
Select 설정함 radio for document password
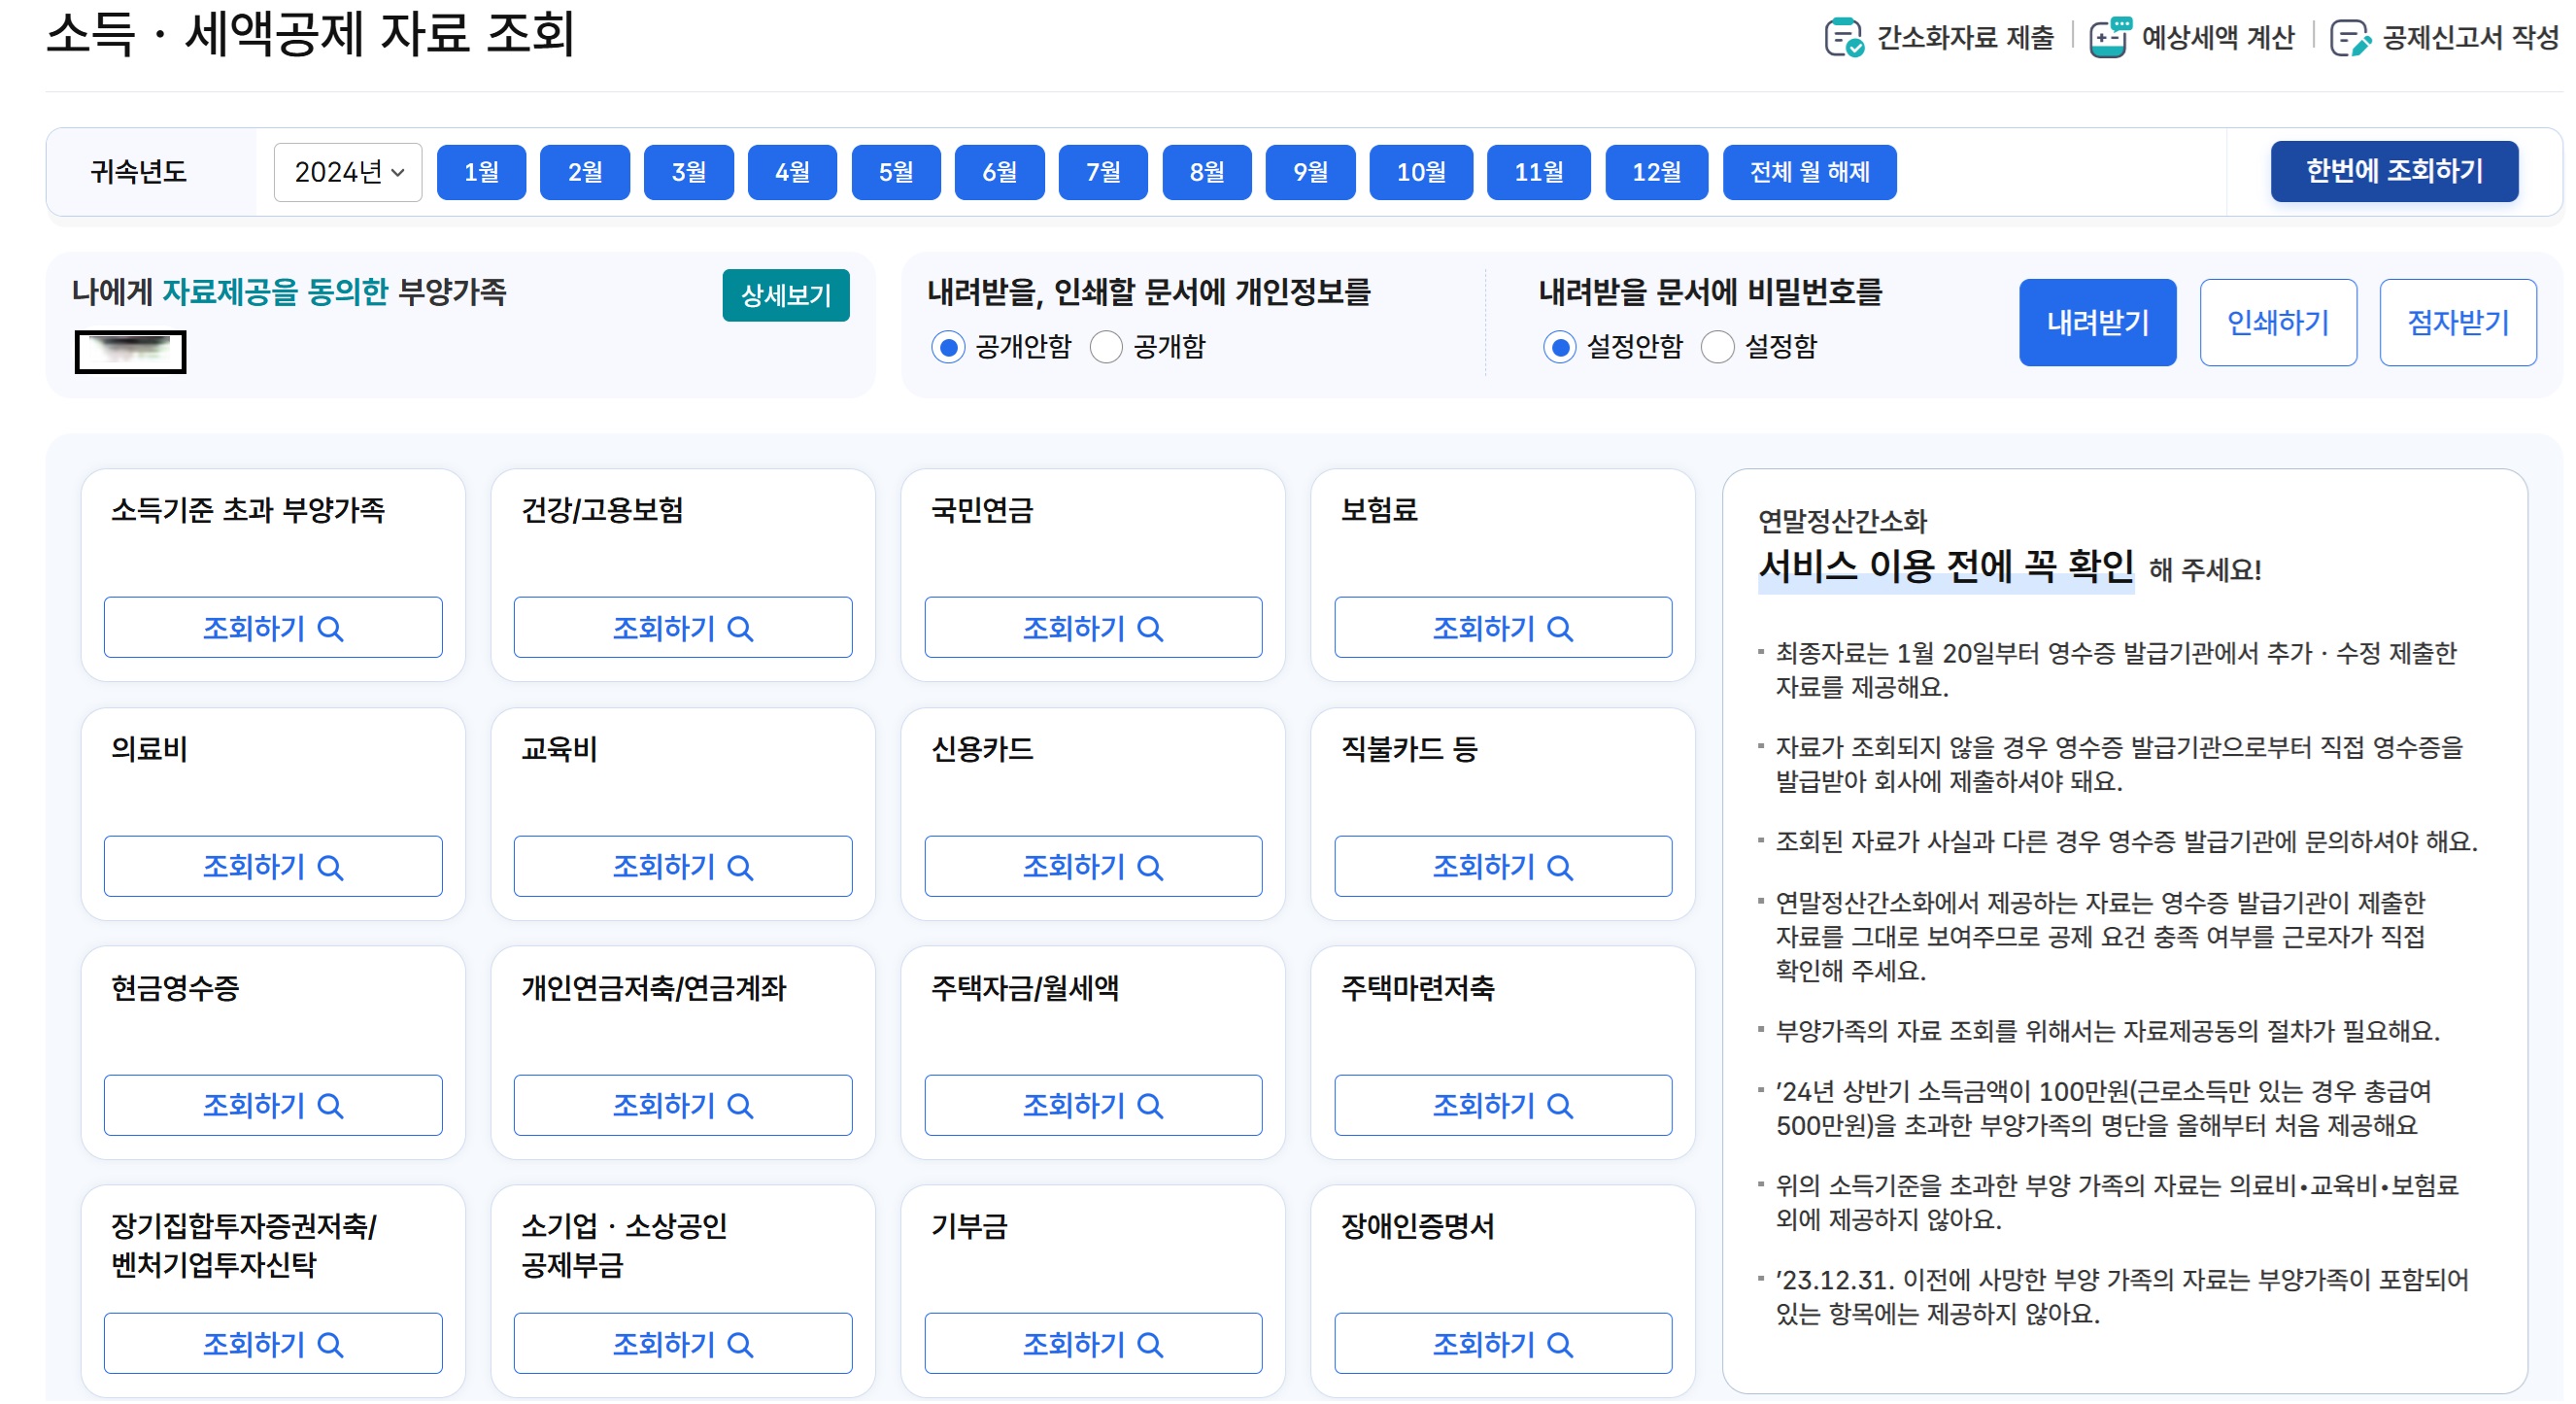pos(1717,347)
